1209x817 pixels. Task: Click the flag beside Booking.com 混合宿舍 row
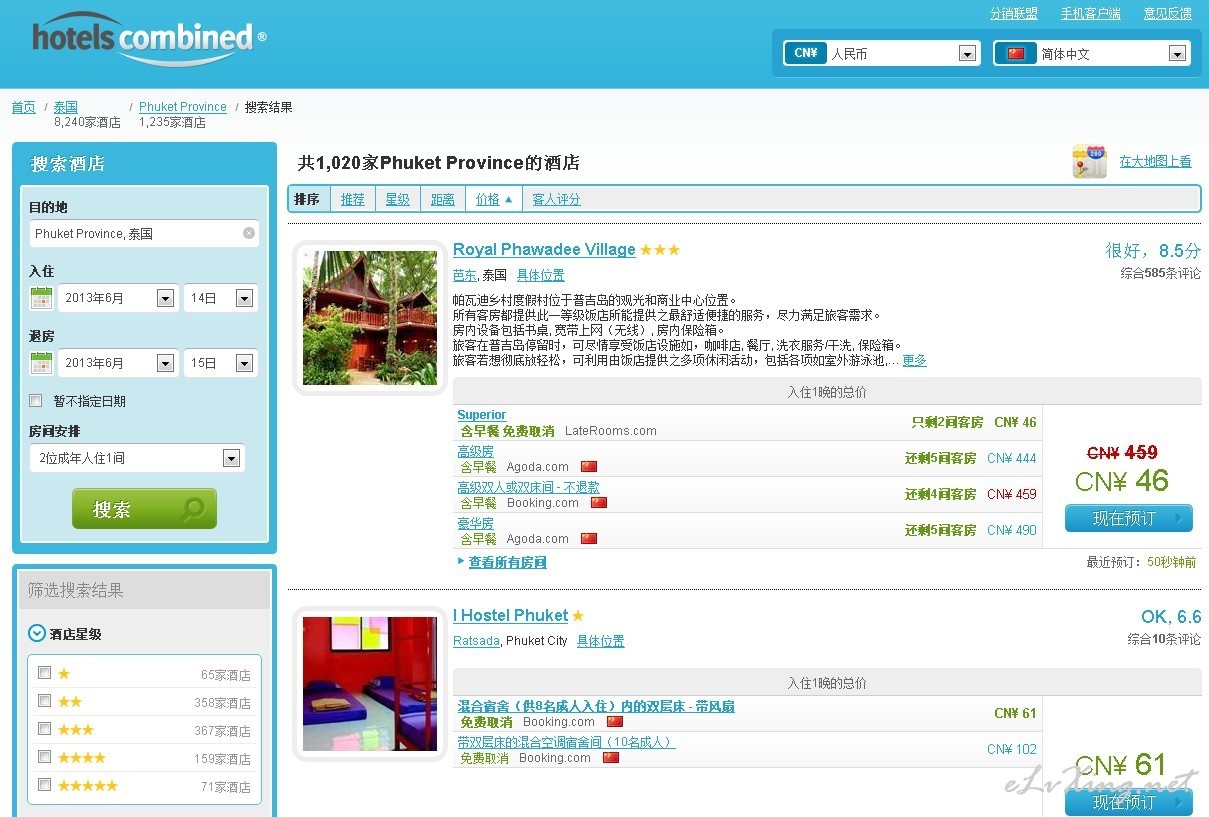(615, 722)
